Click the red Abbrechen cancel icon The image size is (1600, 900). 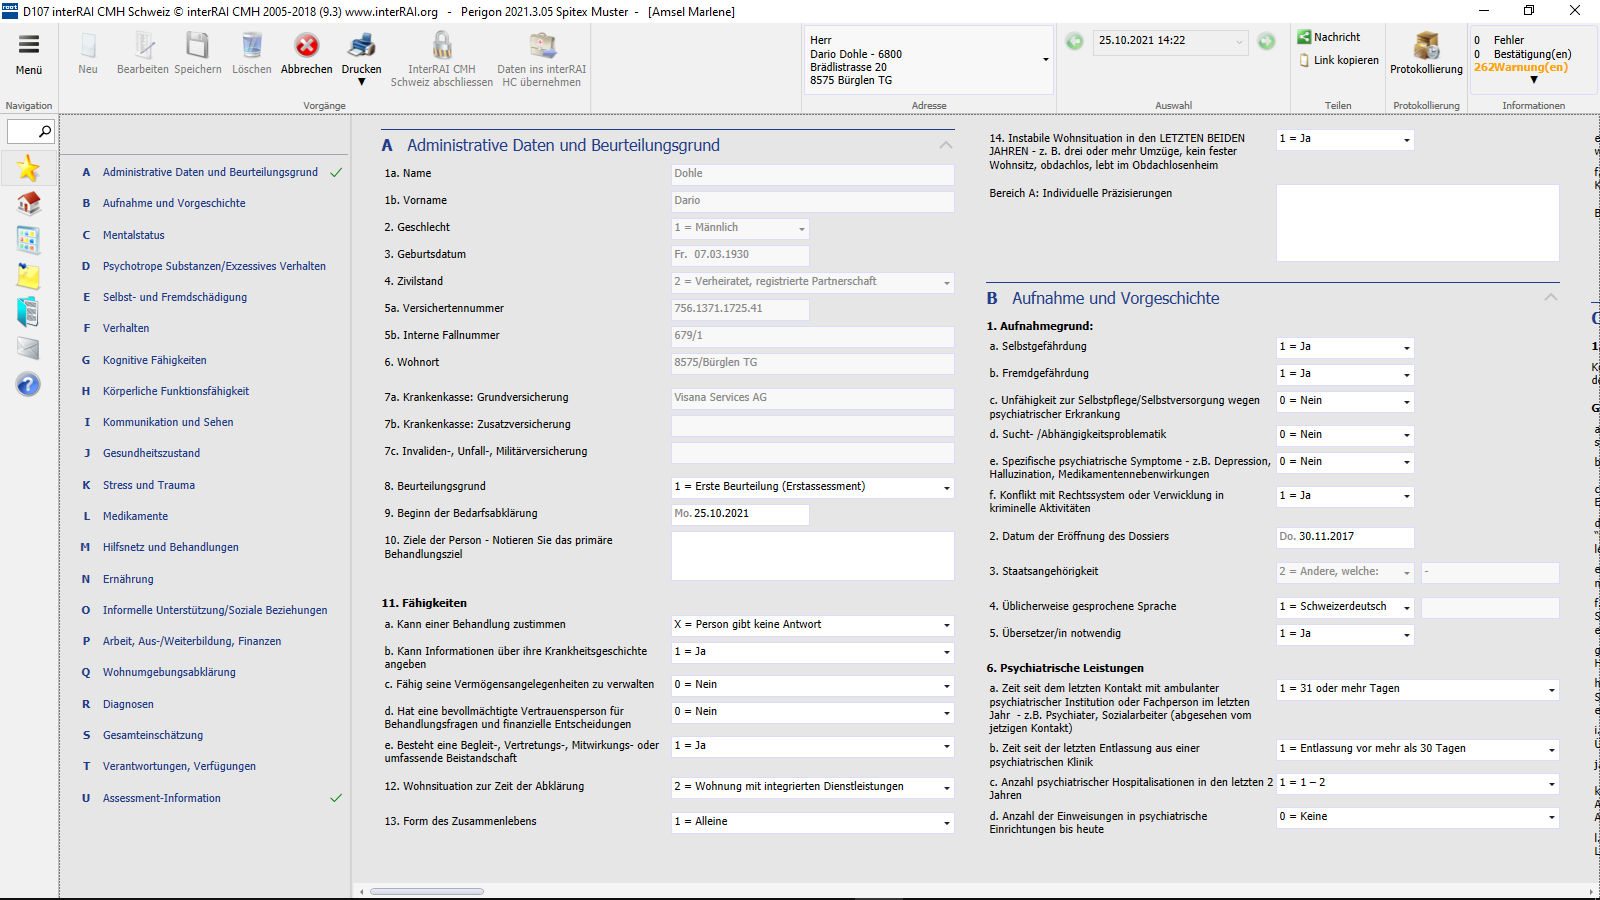pos(306,45)
